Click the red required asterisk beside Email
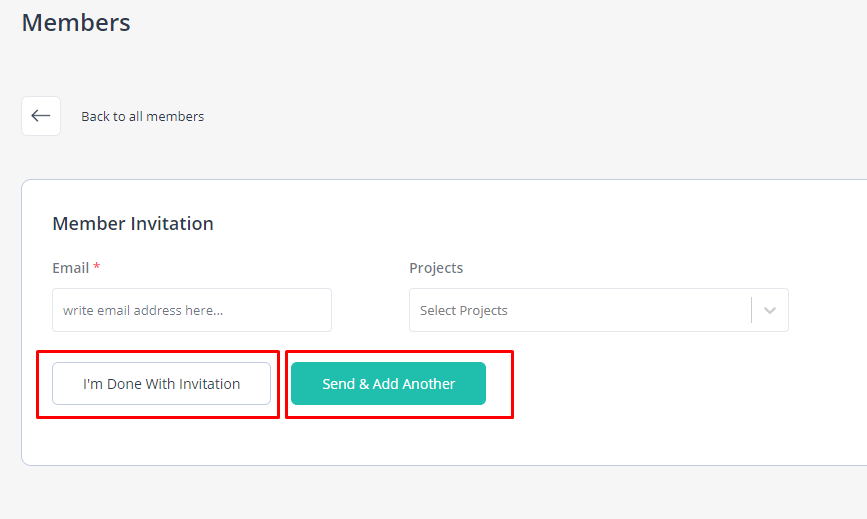 [97, 266]
